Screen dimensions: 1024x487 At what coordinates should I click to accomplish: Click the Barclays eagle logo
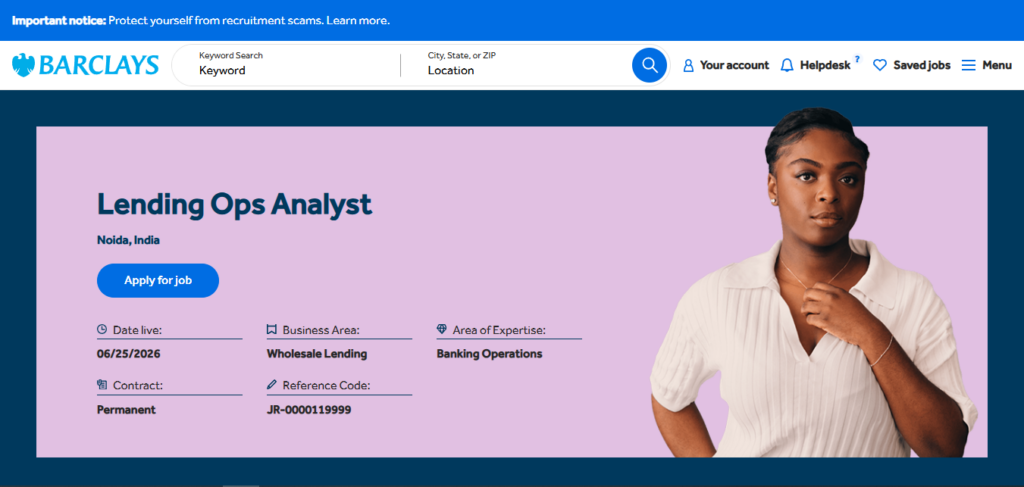[24, 65]
